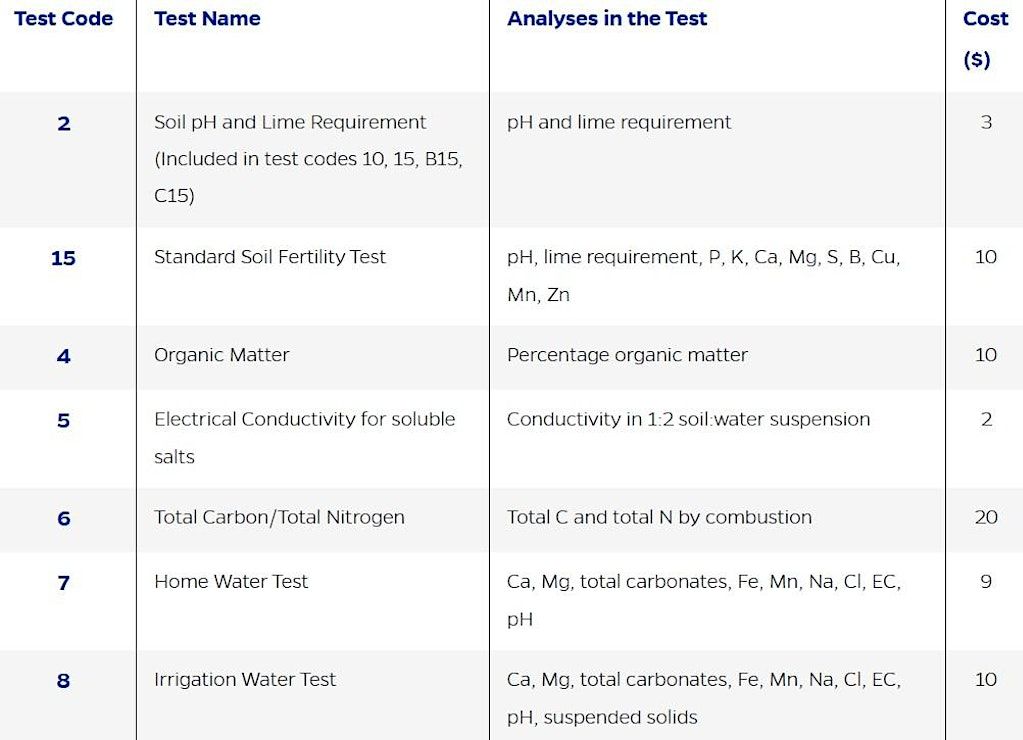
Task: Click the Percentage organic matter cell
Action: pos(627,355)
